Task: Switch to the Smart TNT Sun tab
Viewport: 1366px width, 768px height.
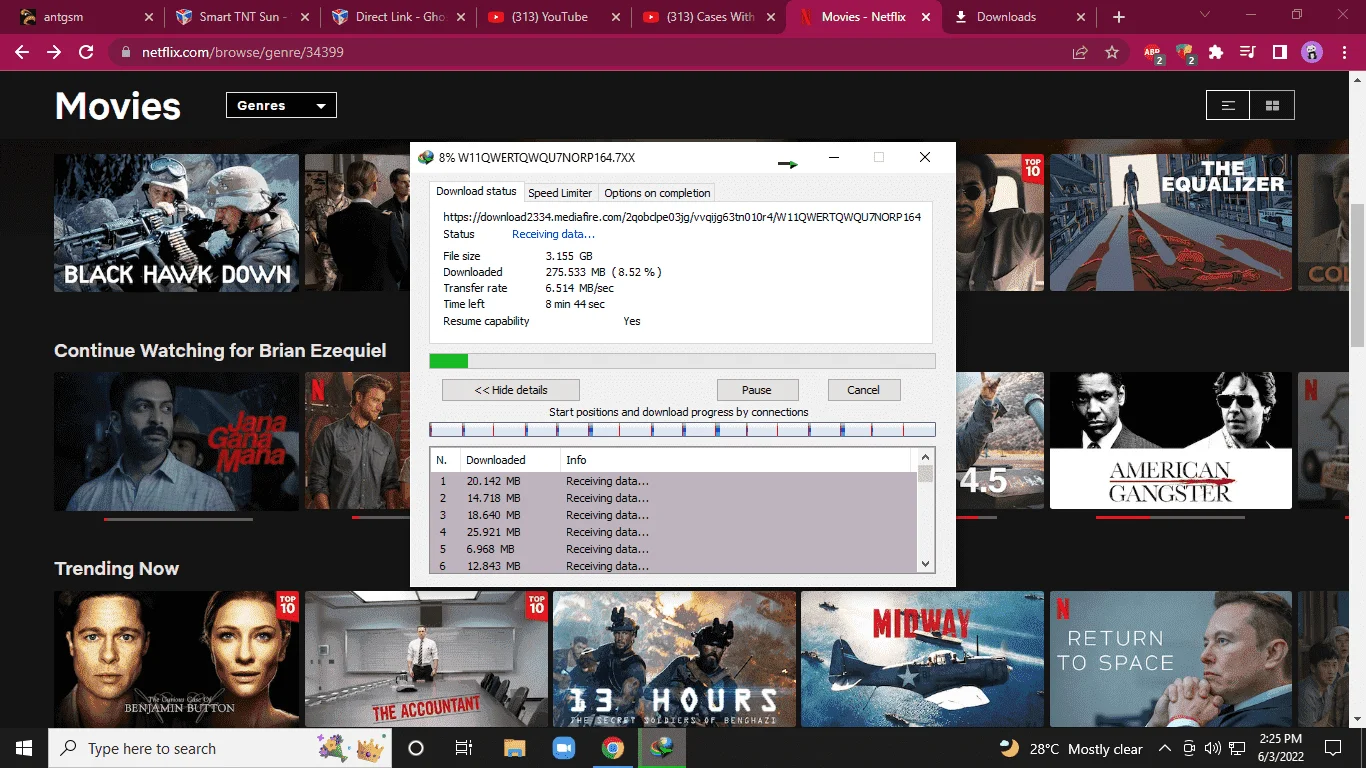Action: [244, 17]
